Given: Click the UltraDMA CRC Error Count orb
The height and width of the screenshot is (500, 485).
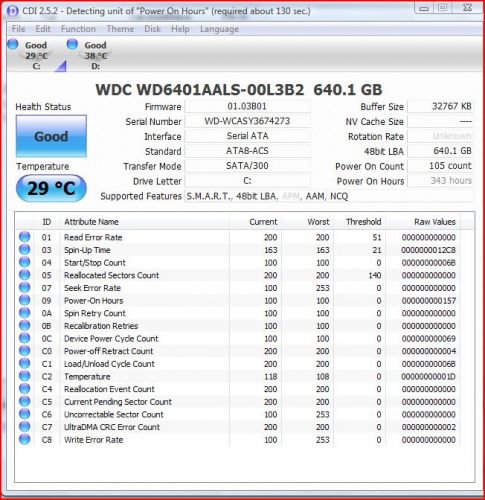Looking at the screenshot, I should coord(24,427).
